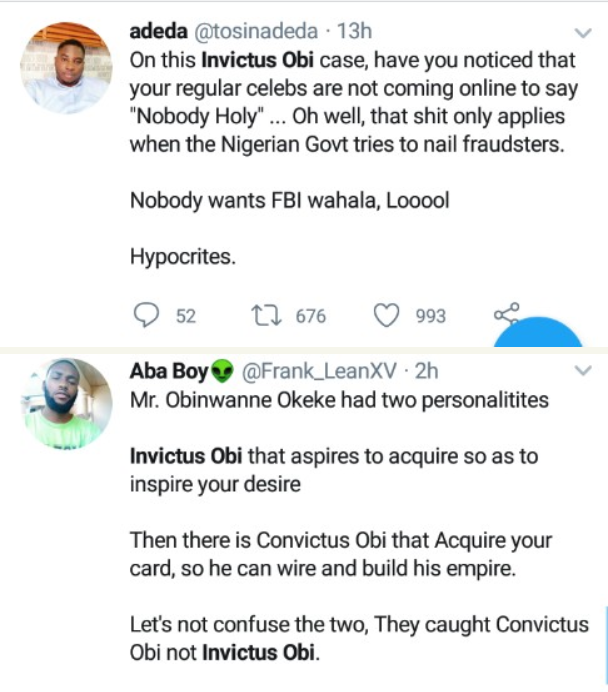The image size is (608, 692).
Task: Click the 993 likes count
Action: [x=430, y=316]
